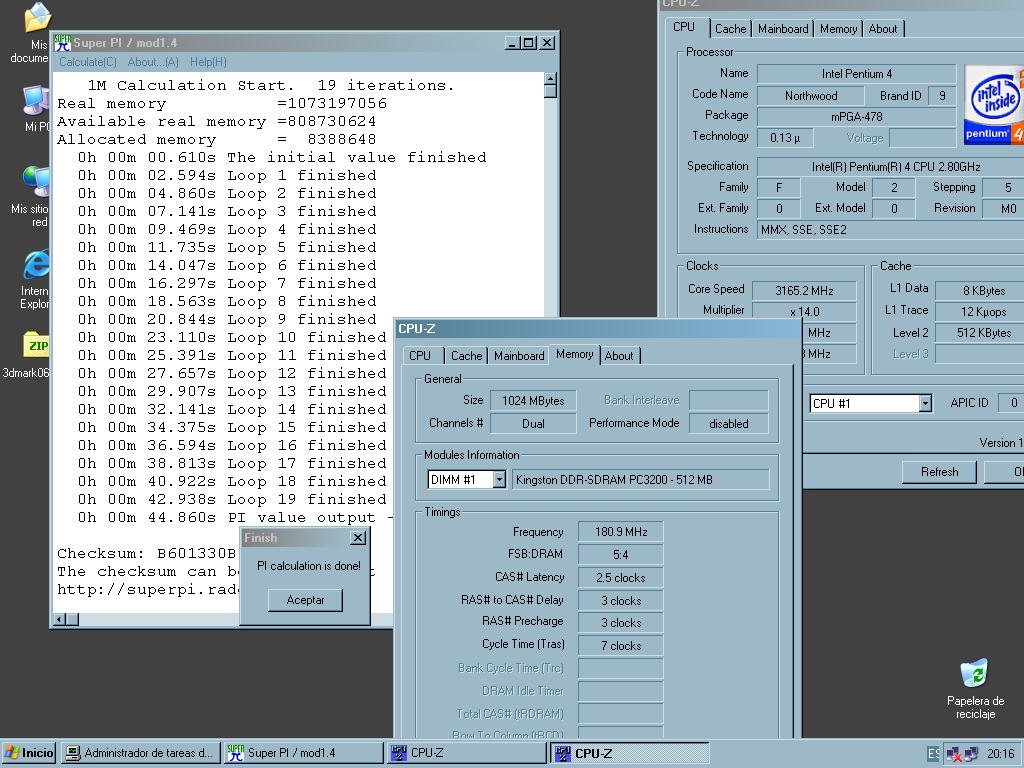Click the Channels # Dual field
1024x768 pixels.
click(x=533, y=423)
